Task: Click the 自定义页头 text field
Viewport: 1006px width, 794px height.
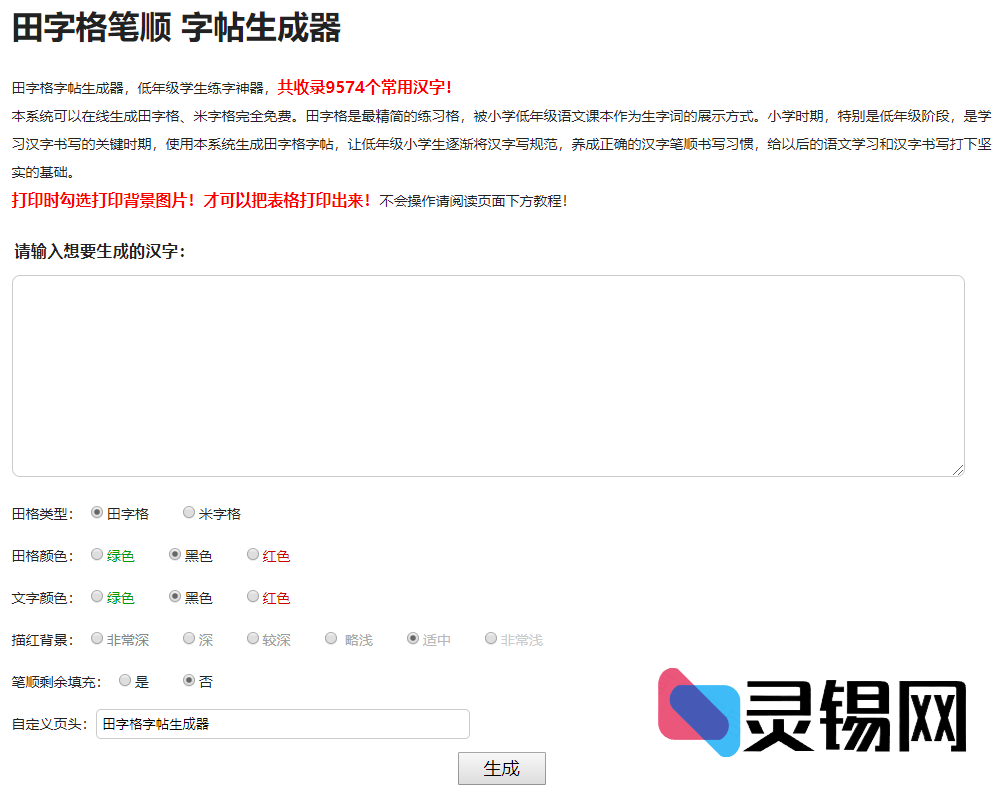Action: point(282,724)
